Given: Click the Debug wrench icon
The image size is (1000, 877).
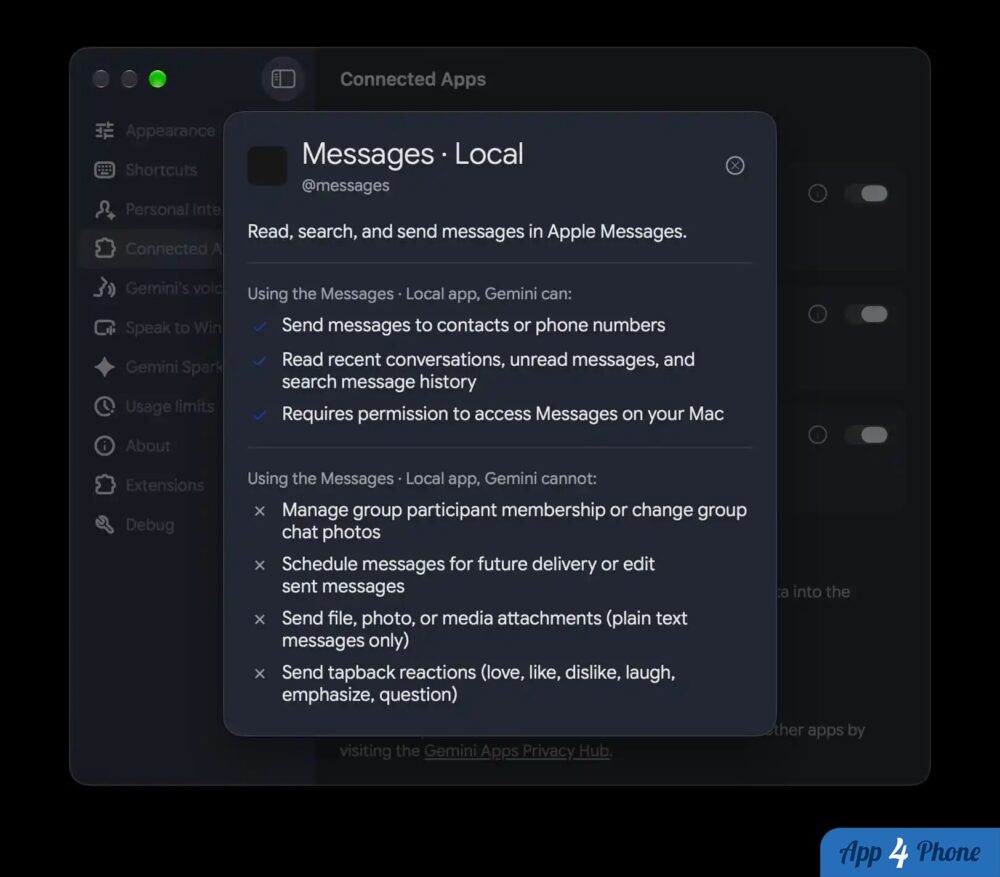Looking at the screenshot, I should (x=105, y=524).
